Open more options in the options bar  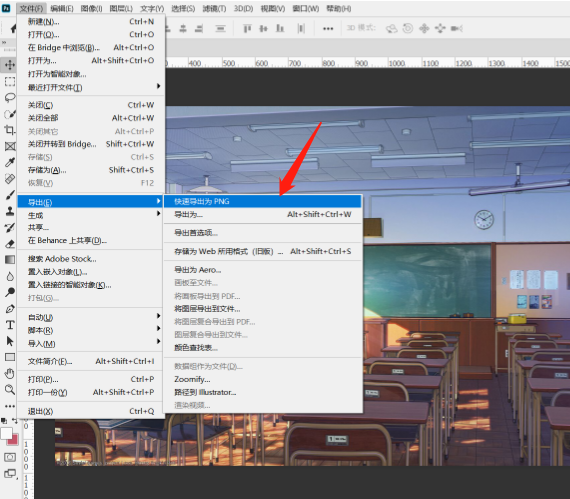tap(328, 28)
